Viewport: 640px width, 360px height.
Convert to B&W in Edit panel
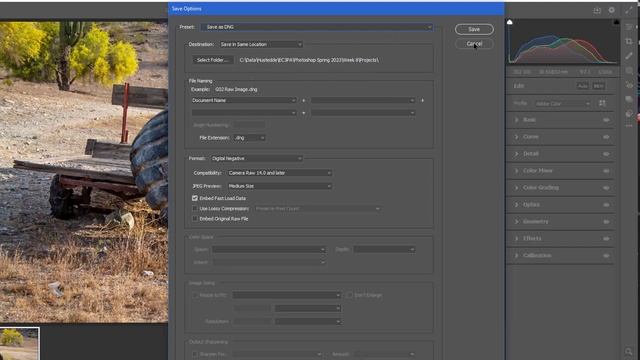[x=598, y=86]
